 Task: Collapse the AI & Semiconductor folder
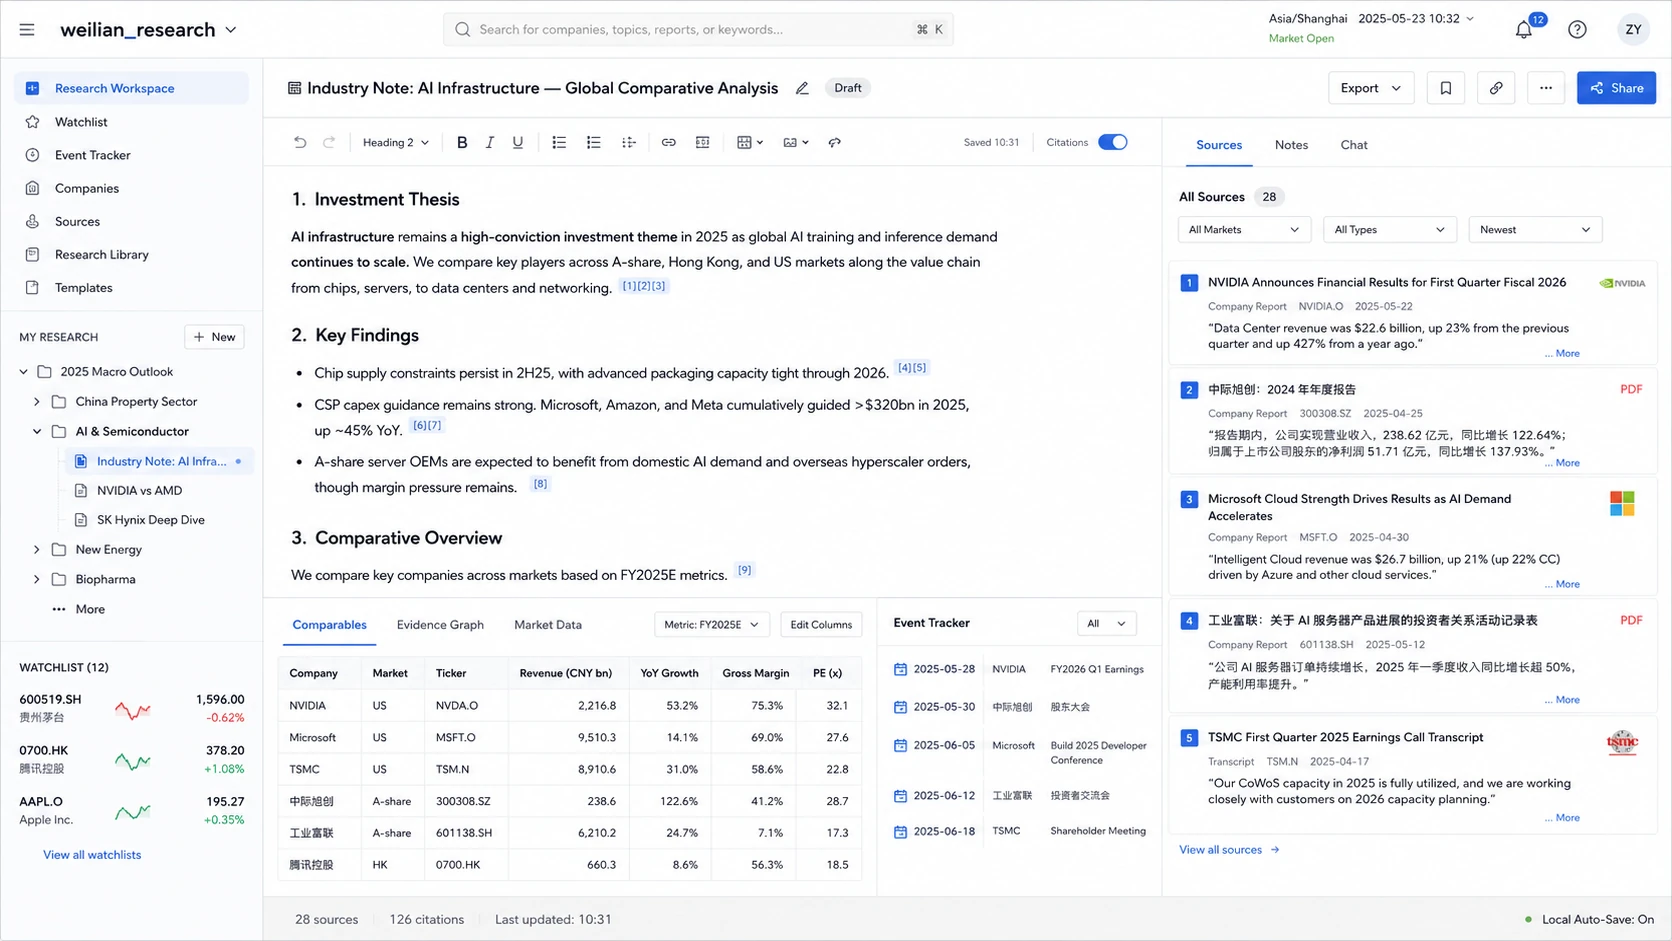click(x=37, y=432)
